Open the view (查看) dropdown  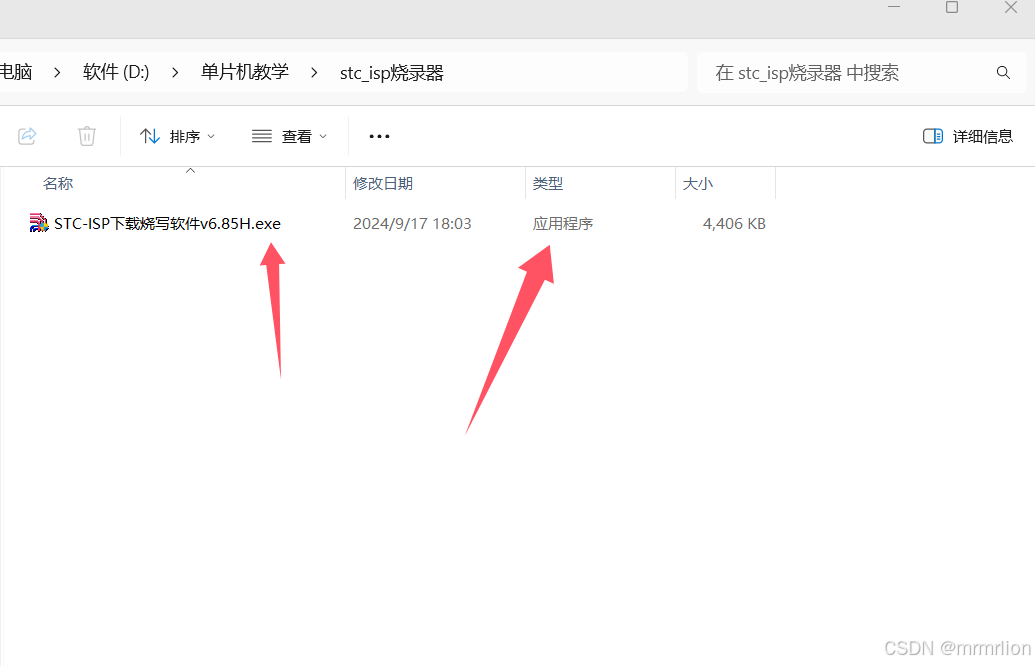coord(289,136)
